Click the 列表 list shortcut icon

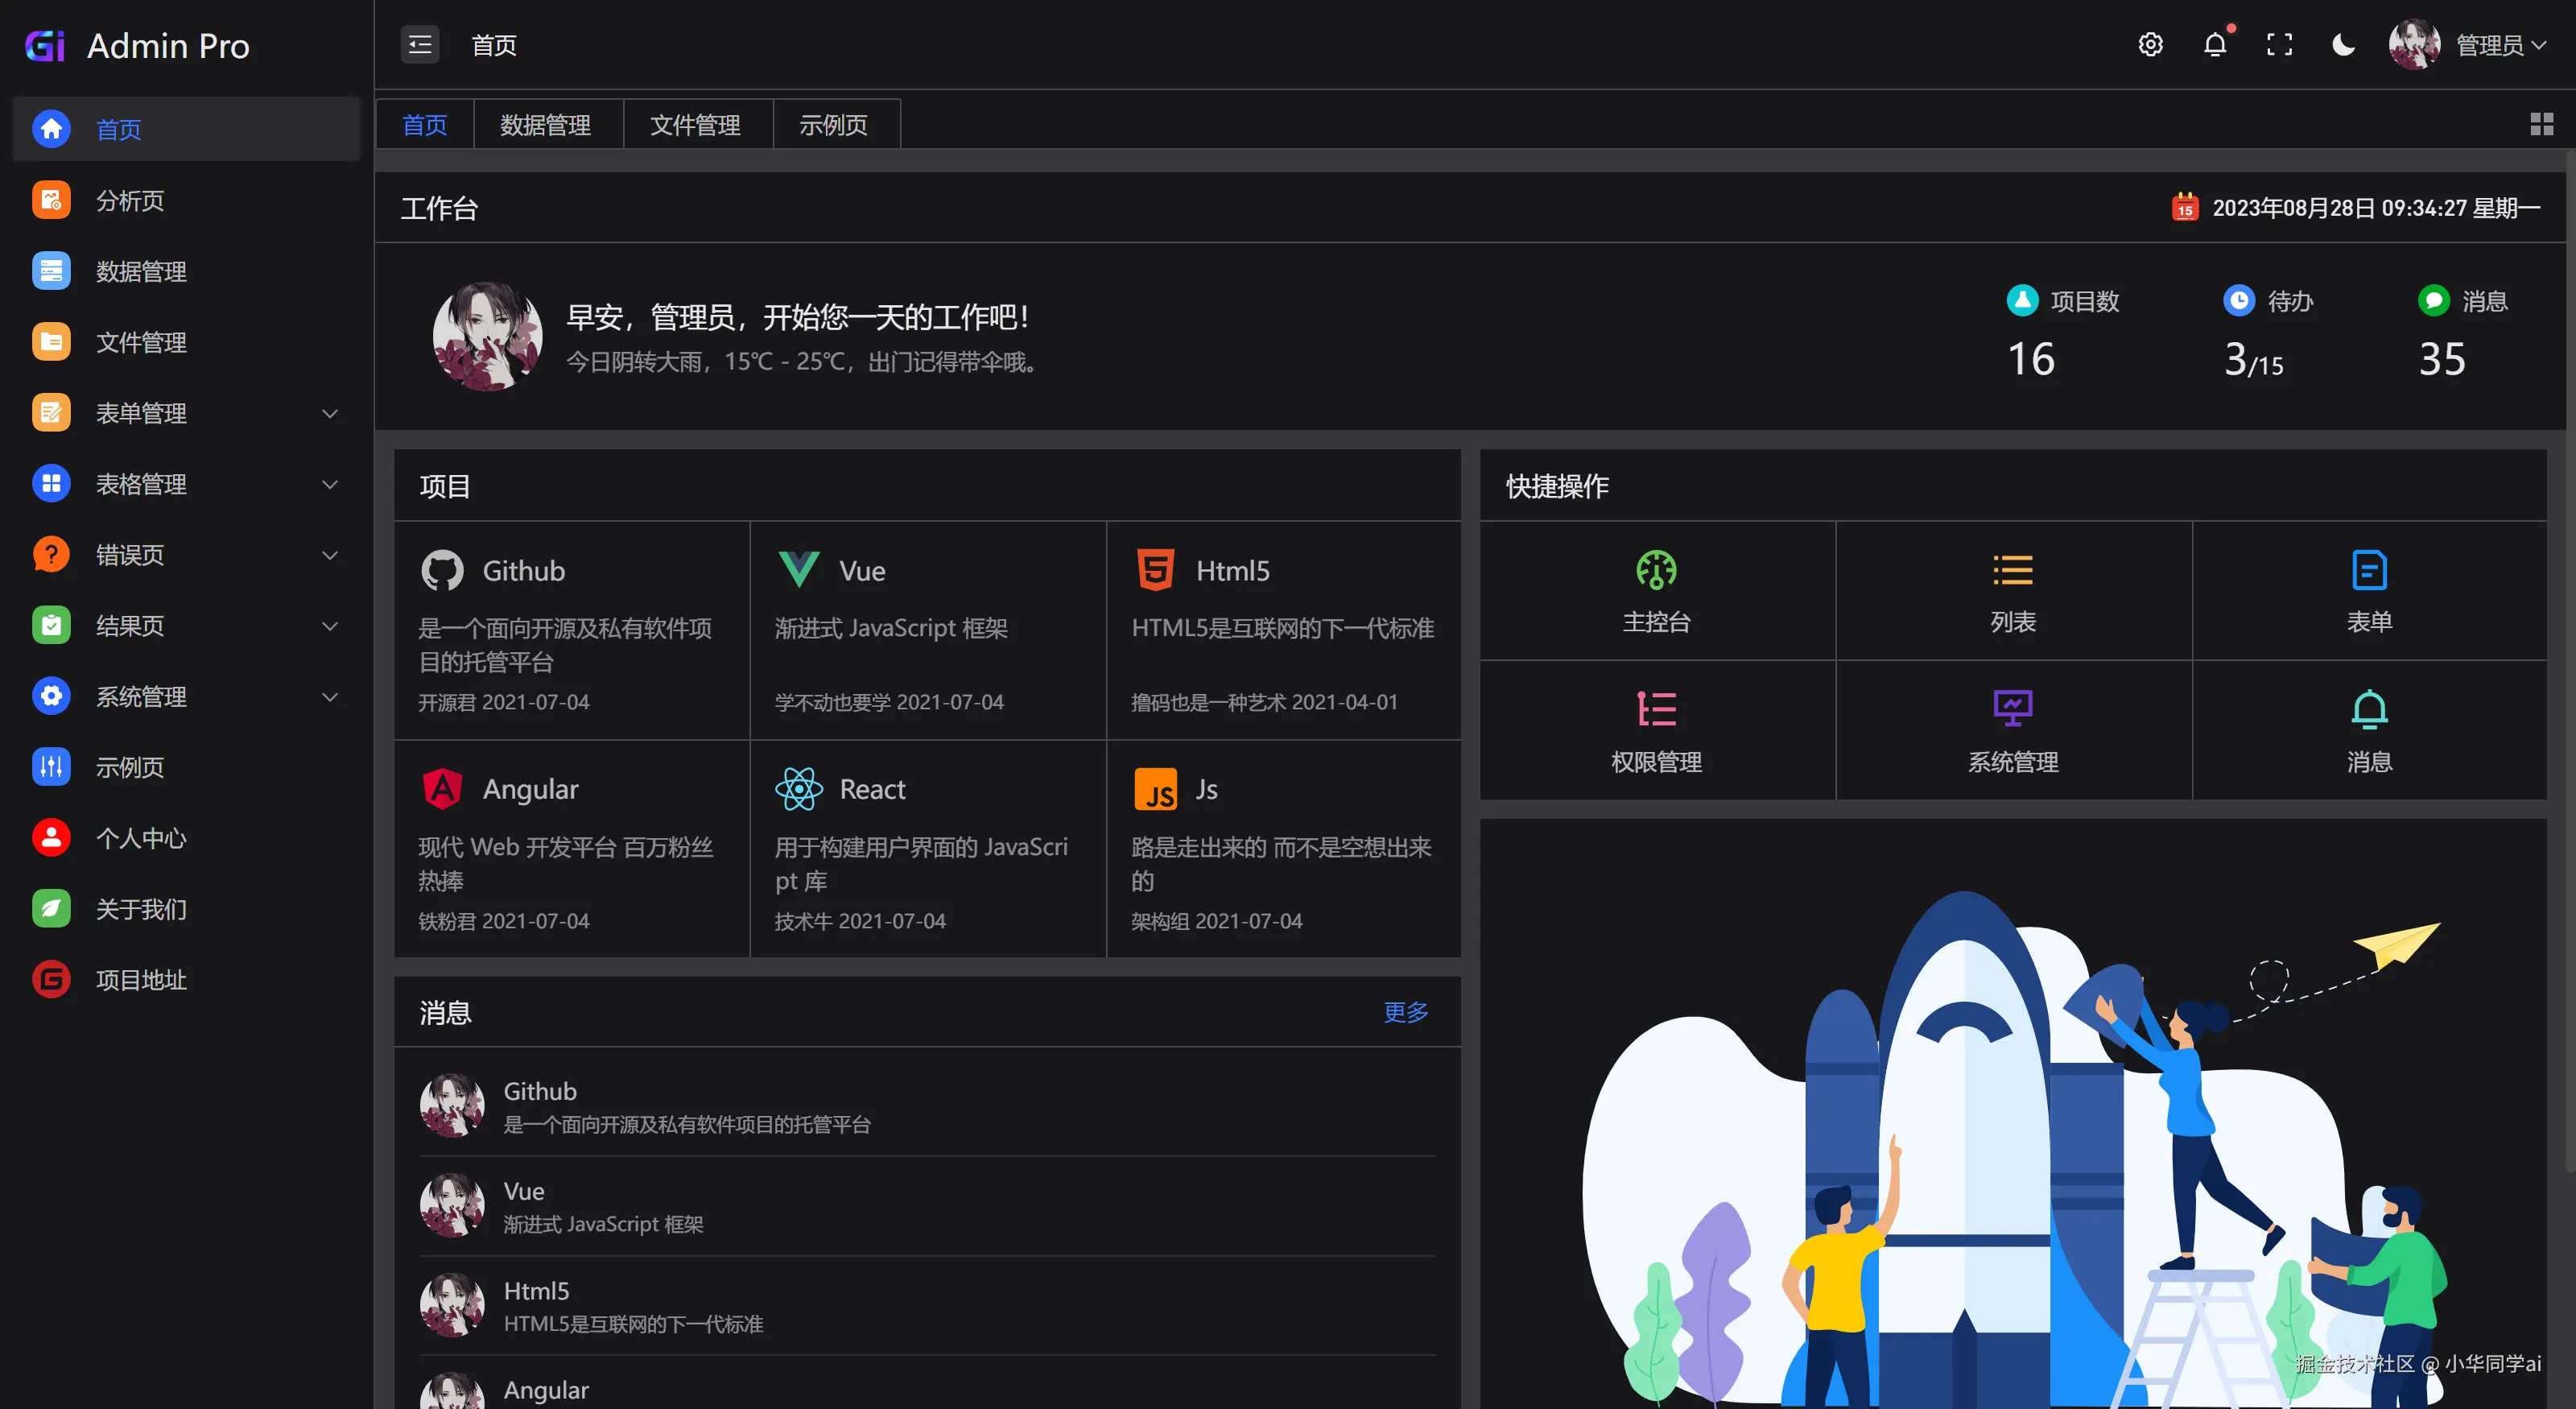2012,570
